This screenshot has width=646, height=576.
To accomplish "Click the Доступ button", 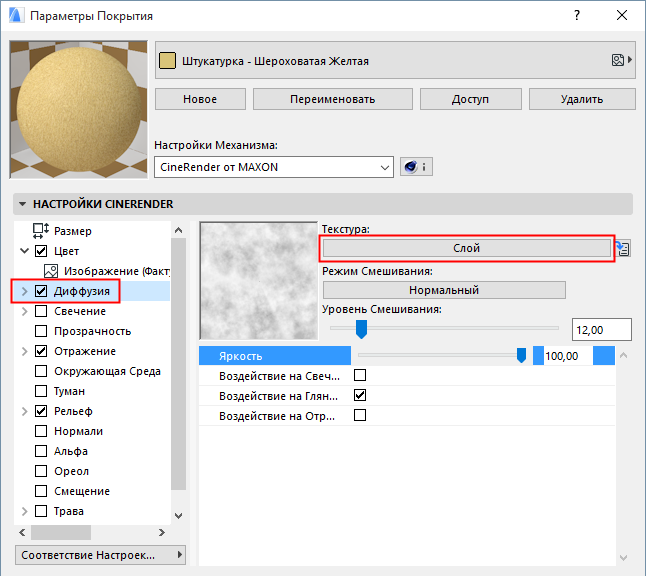I will tap(470, 99).
